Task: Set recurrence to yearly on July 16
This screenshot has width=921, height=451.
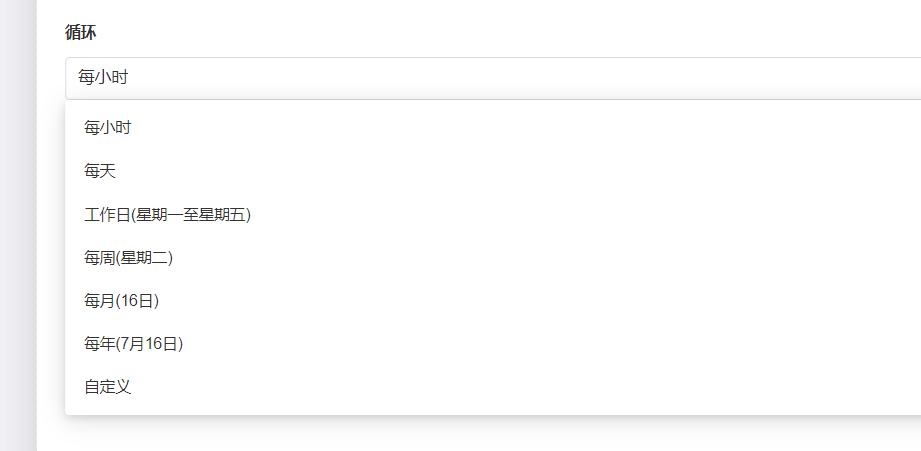Action: click(x=134, y=344)
